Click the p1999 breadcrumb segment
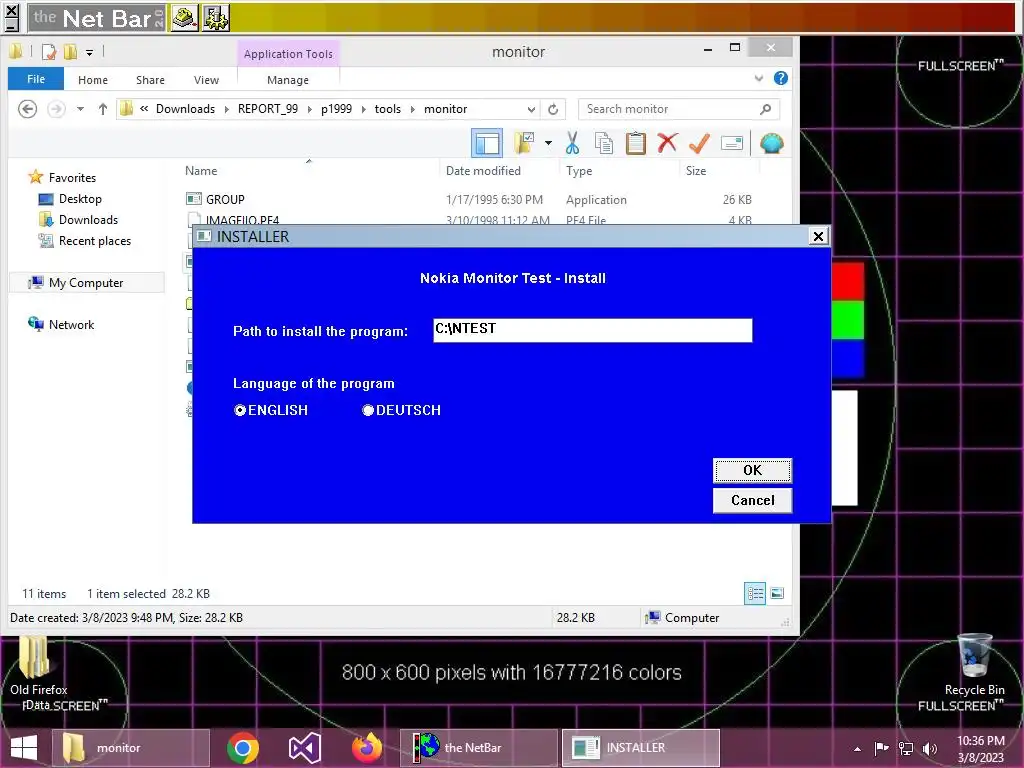The height and width of the screenshot is (768, 1024). point(336,109)
